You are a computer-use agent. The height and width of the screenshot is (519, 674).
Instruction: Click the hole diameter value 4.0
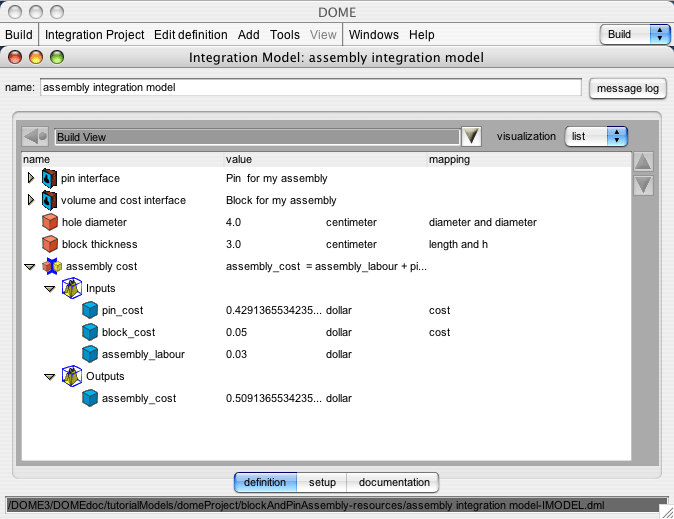coord(233,222)
